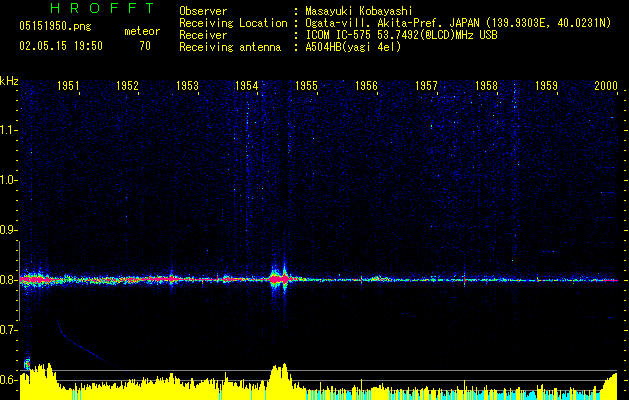Click the 1952 time marker

click(x=128, y=86)
